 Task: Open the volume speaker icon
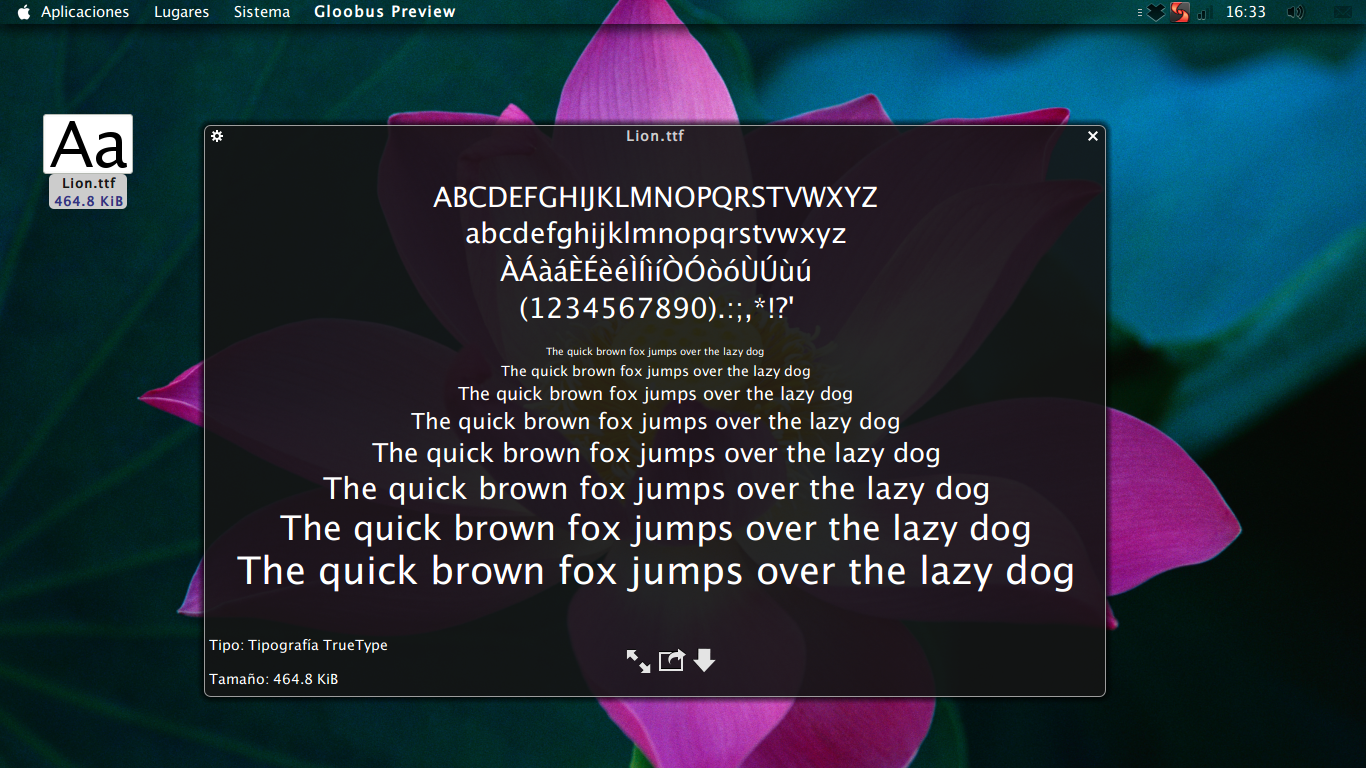pyautogui.click(x=1295, y=12)
